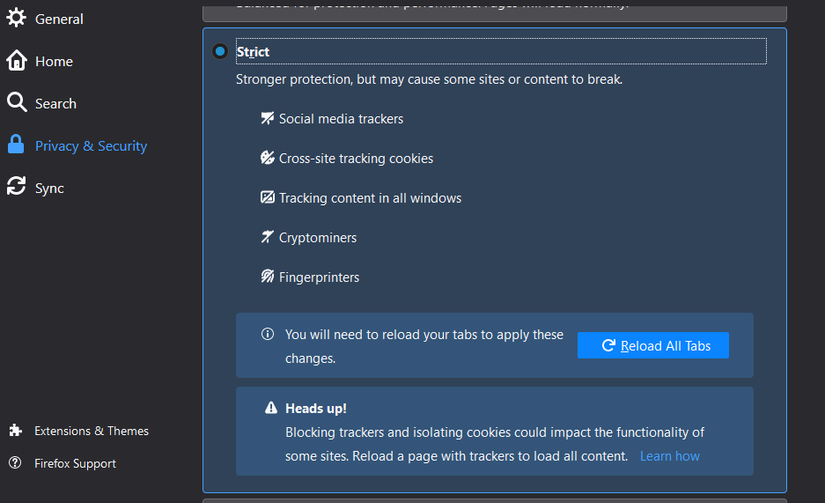Screen dimensions: 825x503
Task: Click the Cross-site tracking cookies icon
Action: click(x=267, y=157)
